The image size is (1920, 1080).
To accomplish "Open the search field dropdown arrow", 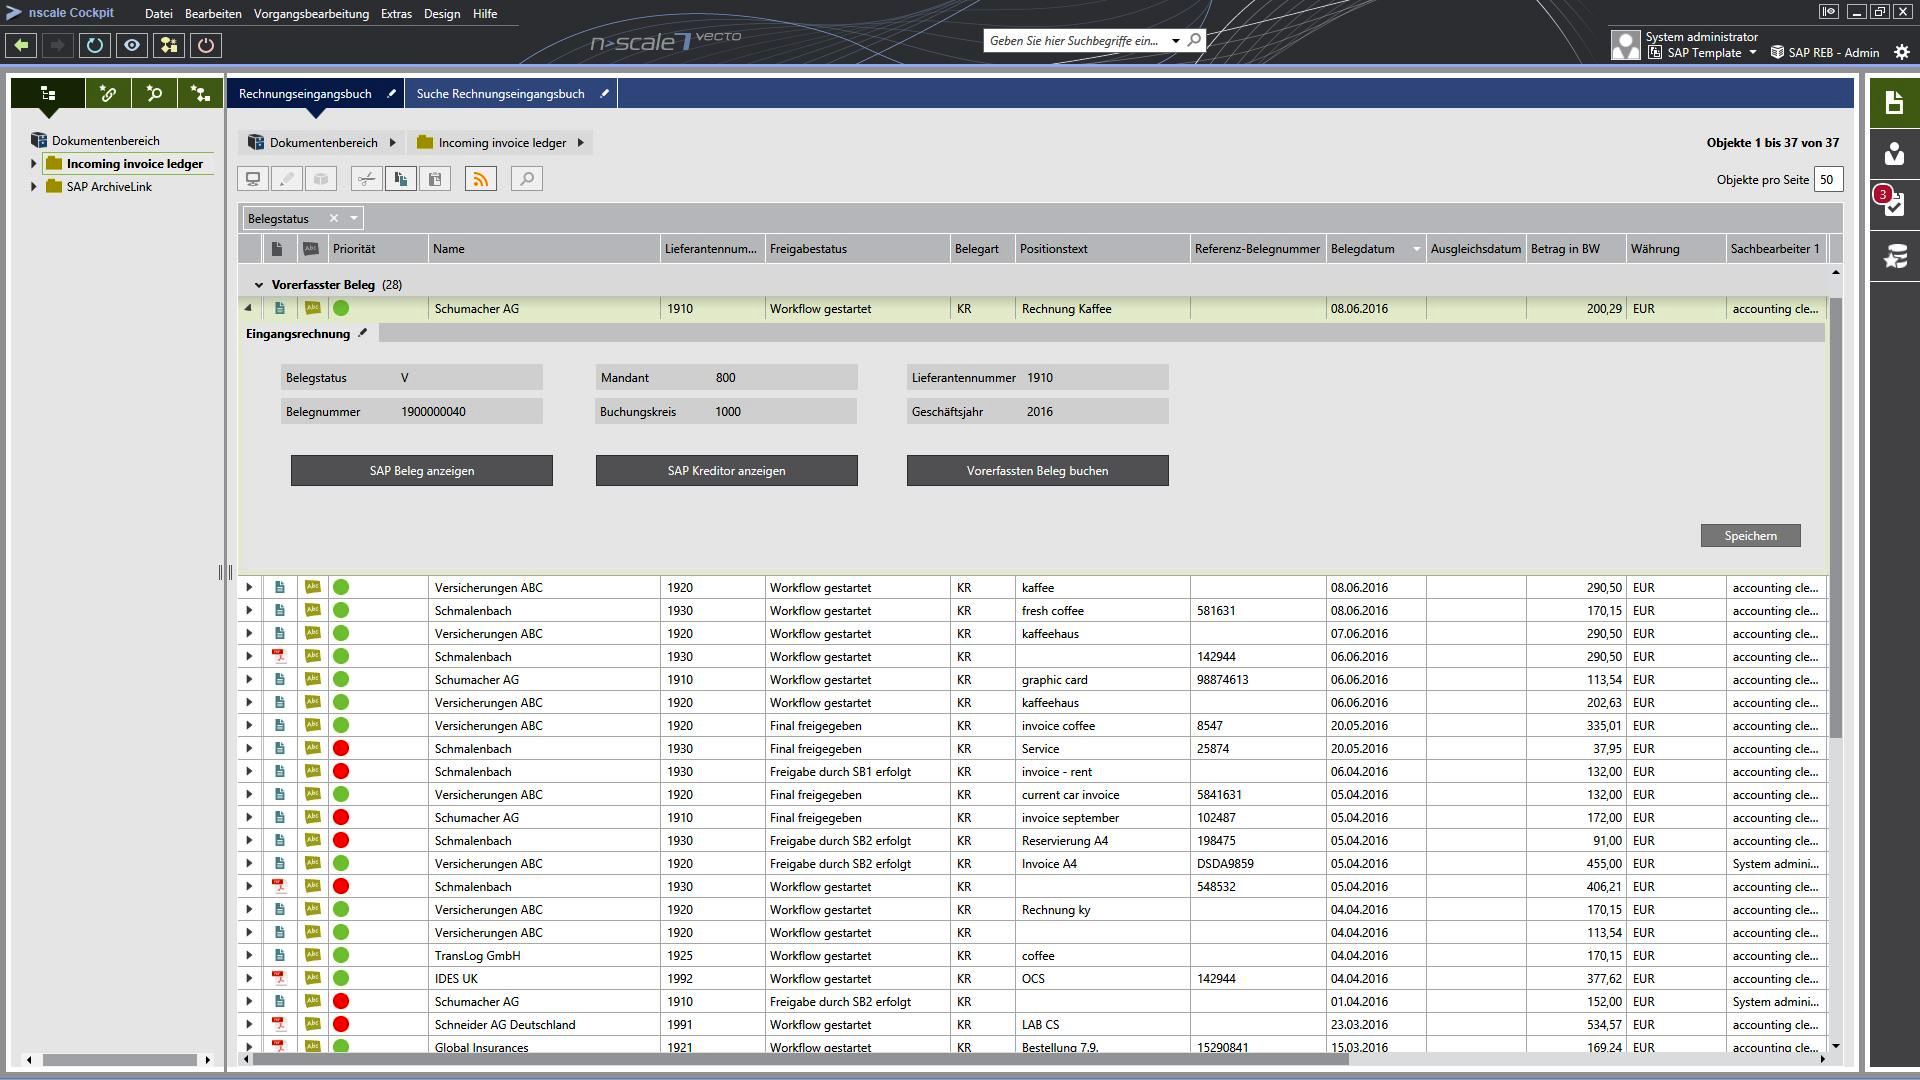I will [1175, 40].
